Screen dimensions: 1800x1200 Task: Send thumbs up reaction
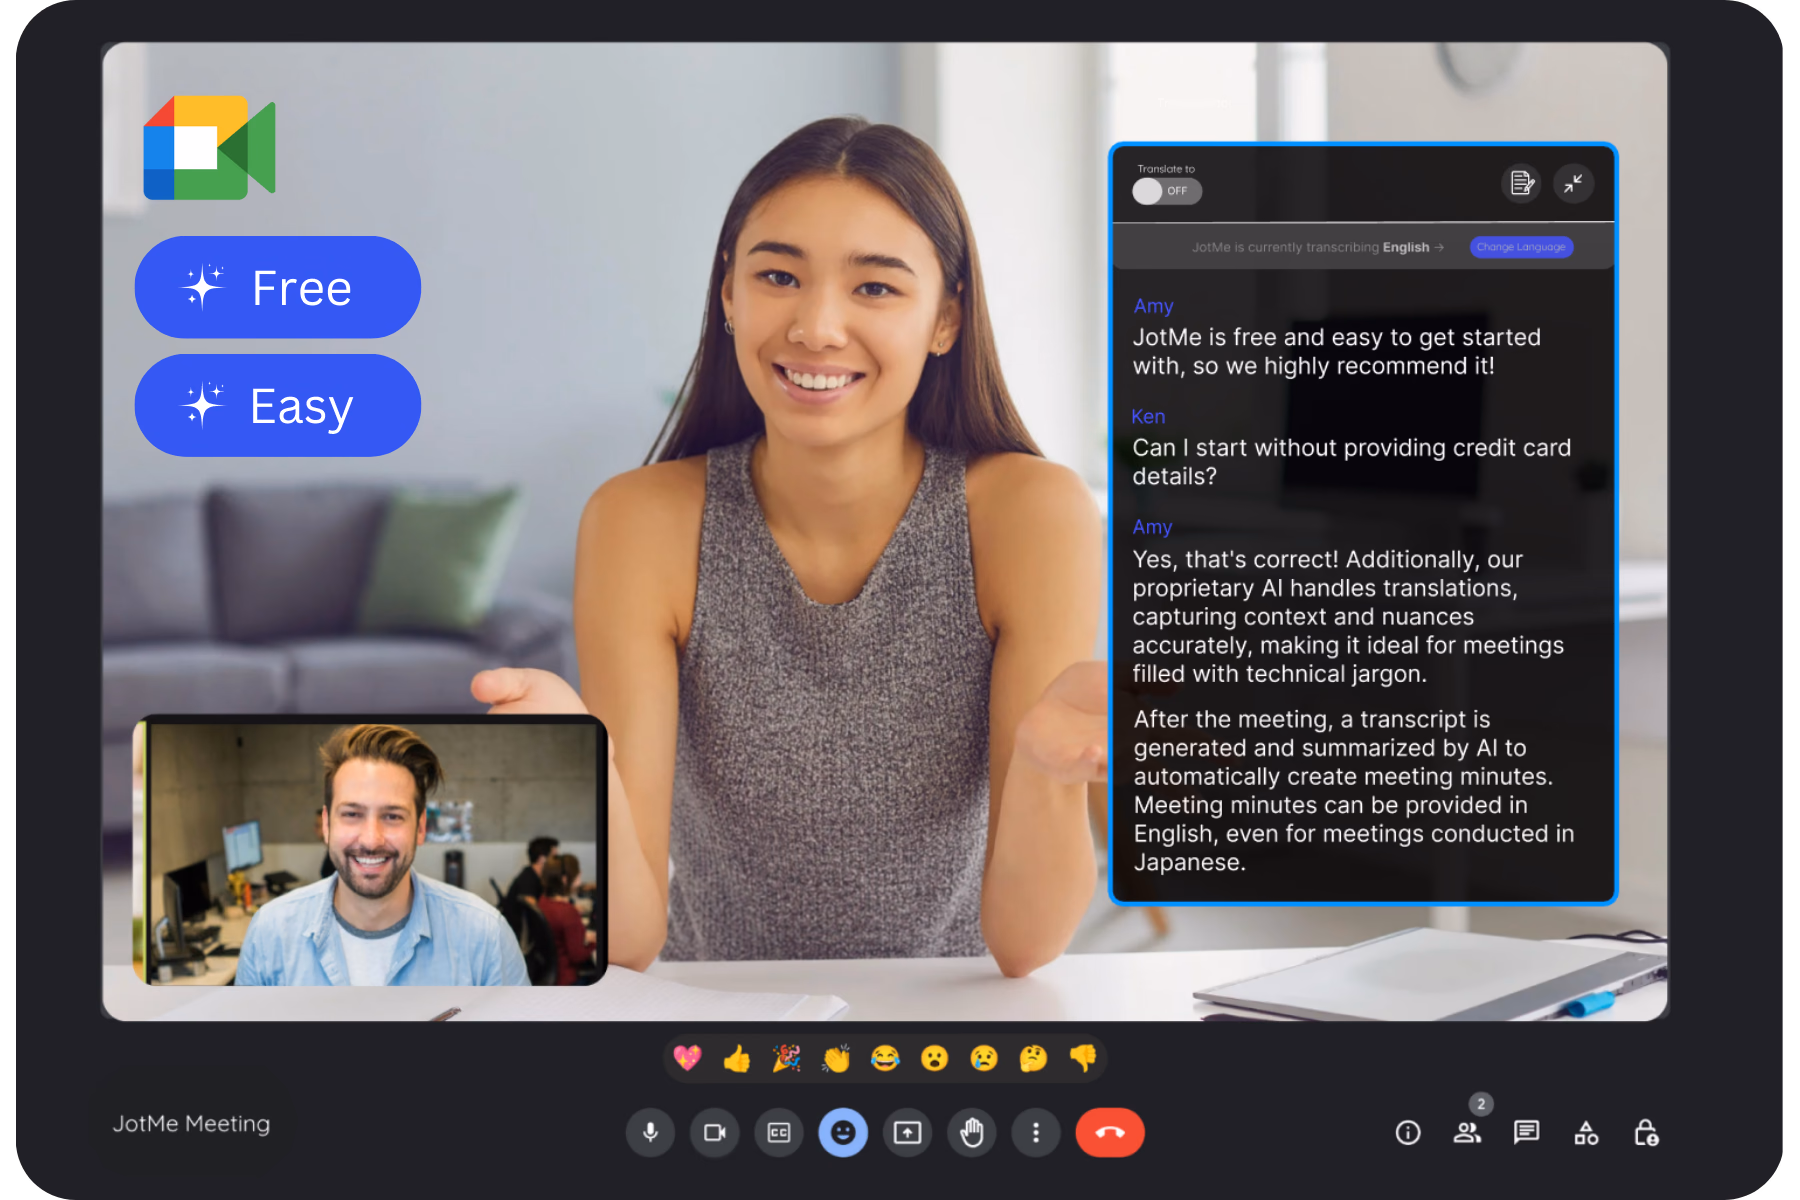[x=737, y=1058]
